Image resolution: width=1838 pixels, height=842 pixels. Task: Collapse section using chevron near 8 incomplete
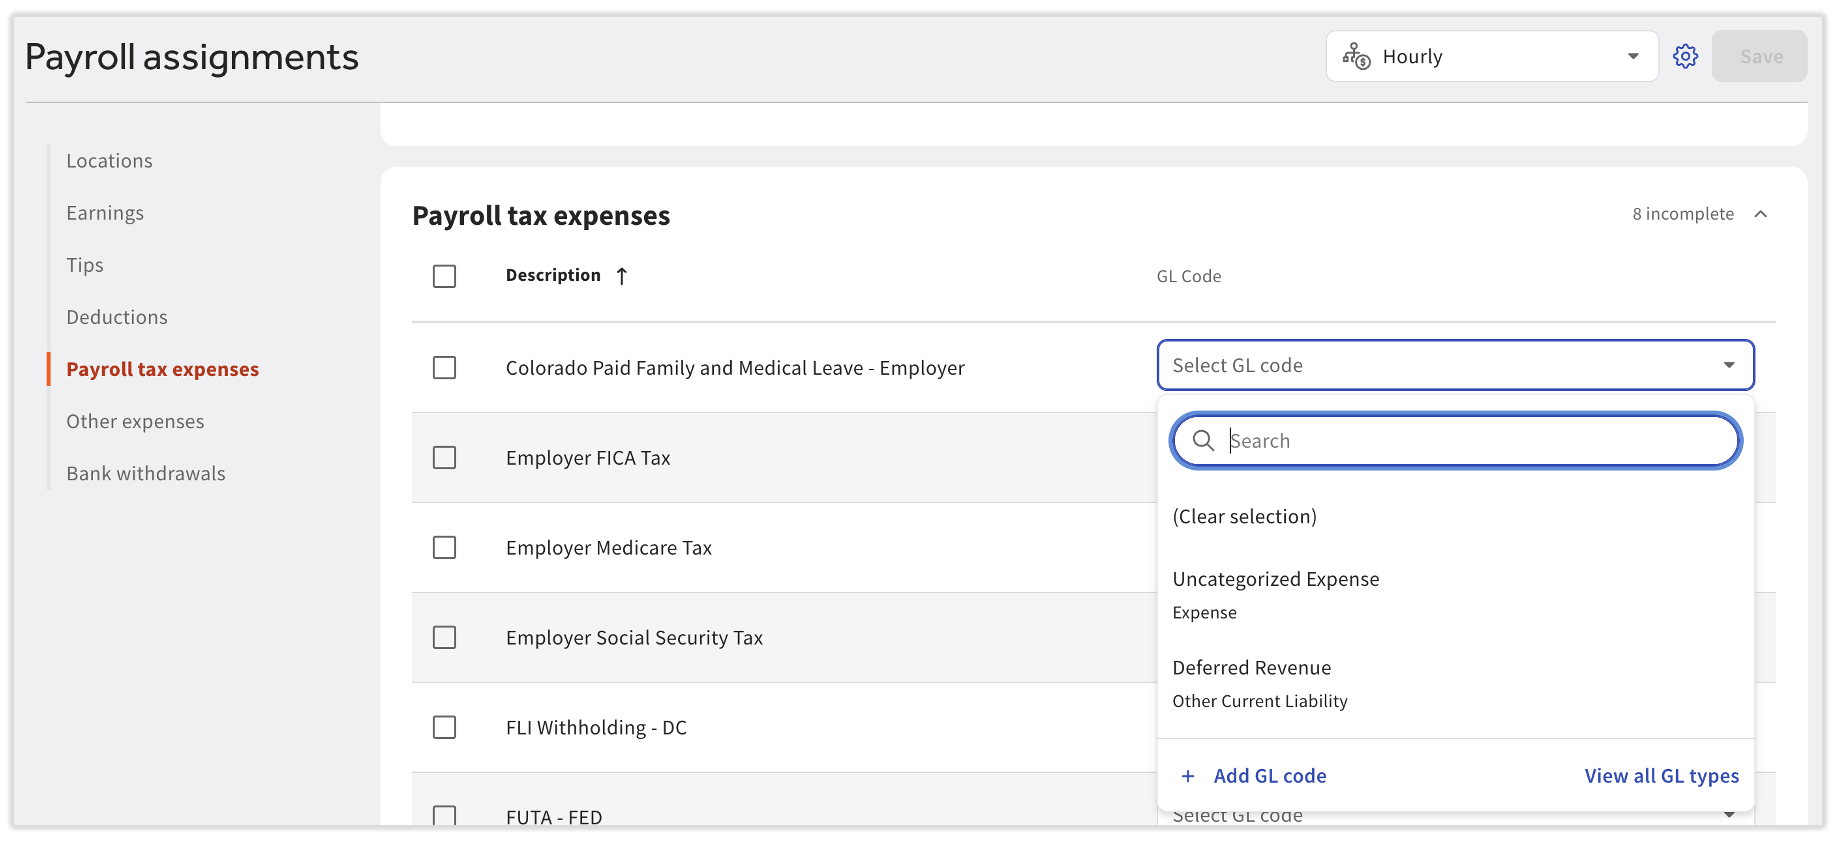pos(1761,214)
